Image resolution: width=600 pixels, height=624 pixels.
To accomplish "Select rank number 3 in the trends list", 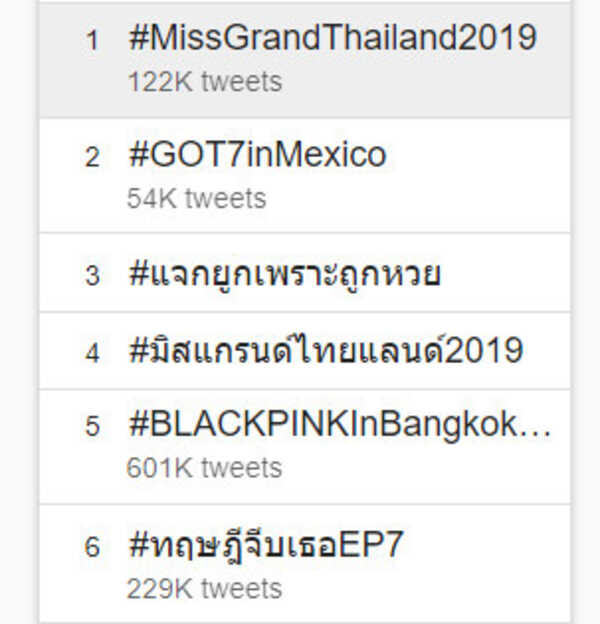I will tap(93, 275).
